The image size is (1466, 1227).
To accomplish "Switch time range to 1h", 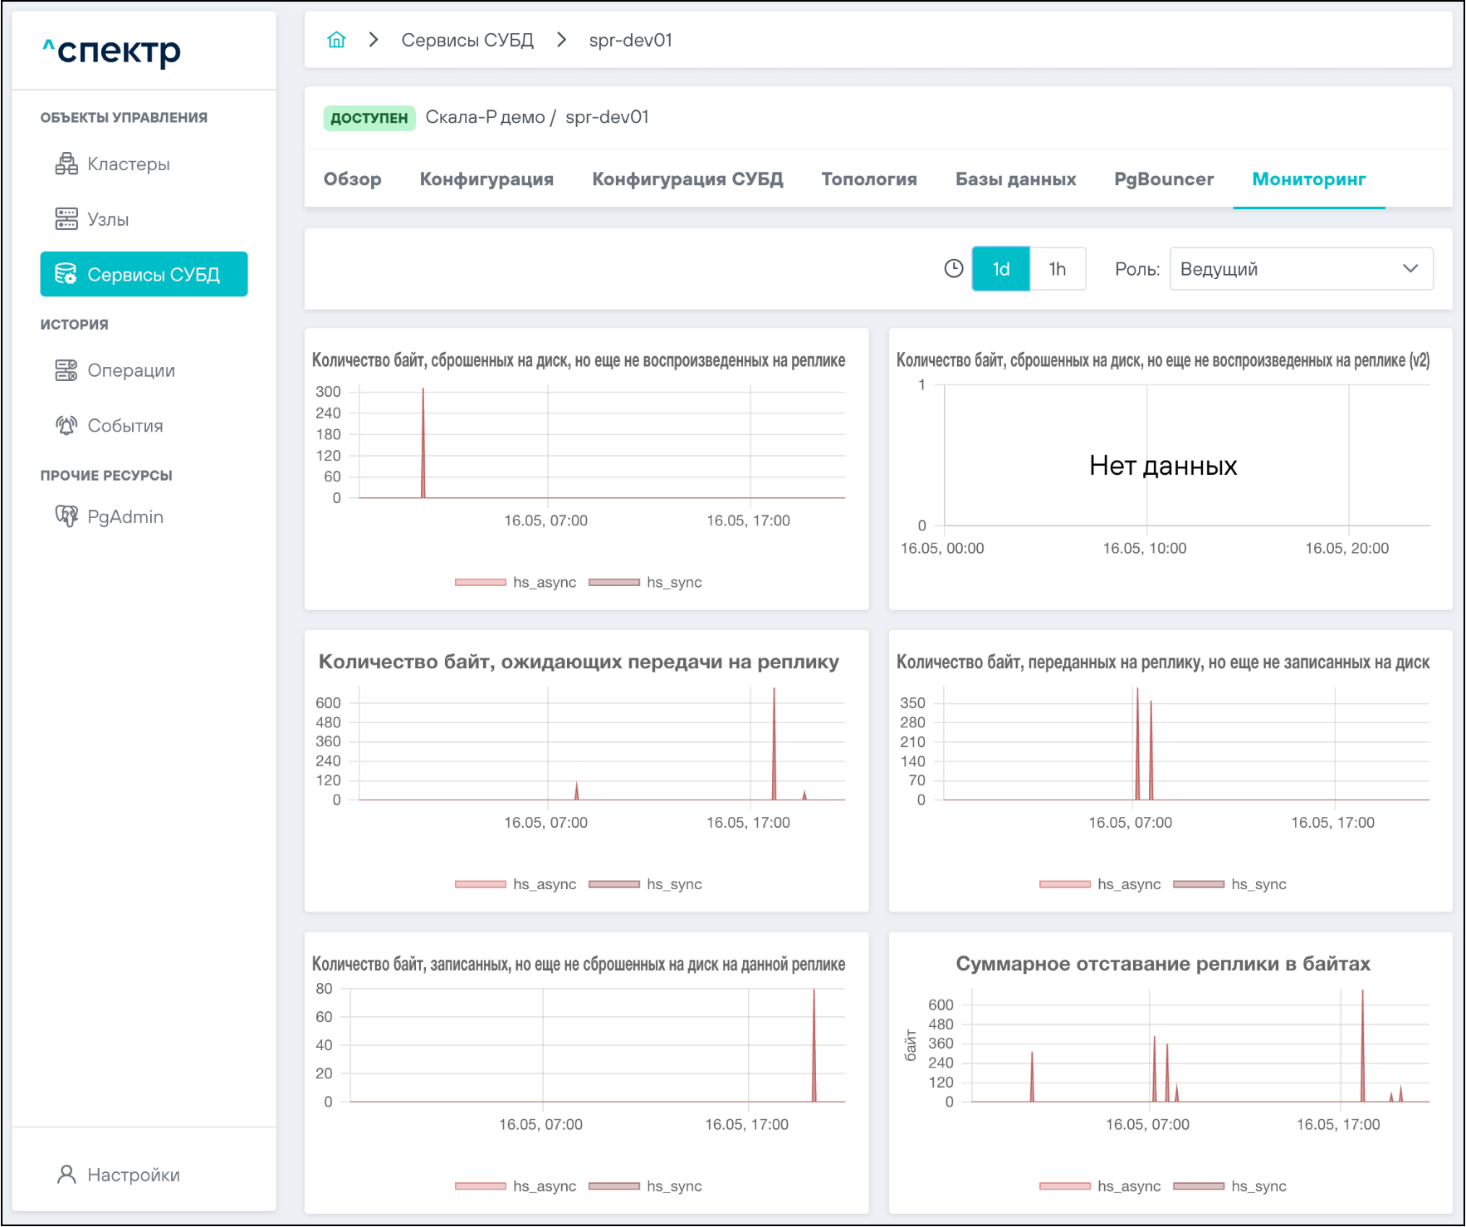I will (1057, 269).
